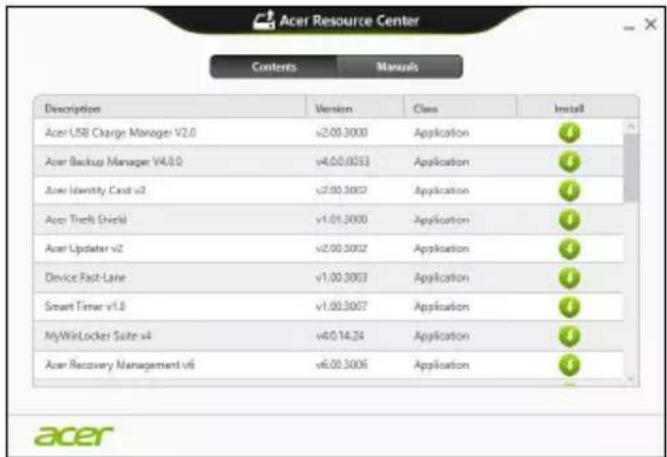This screenshot has height=457, width=667.
Task: Click version v1.00.3007 cell
Action: click(x=341, y=307)
